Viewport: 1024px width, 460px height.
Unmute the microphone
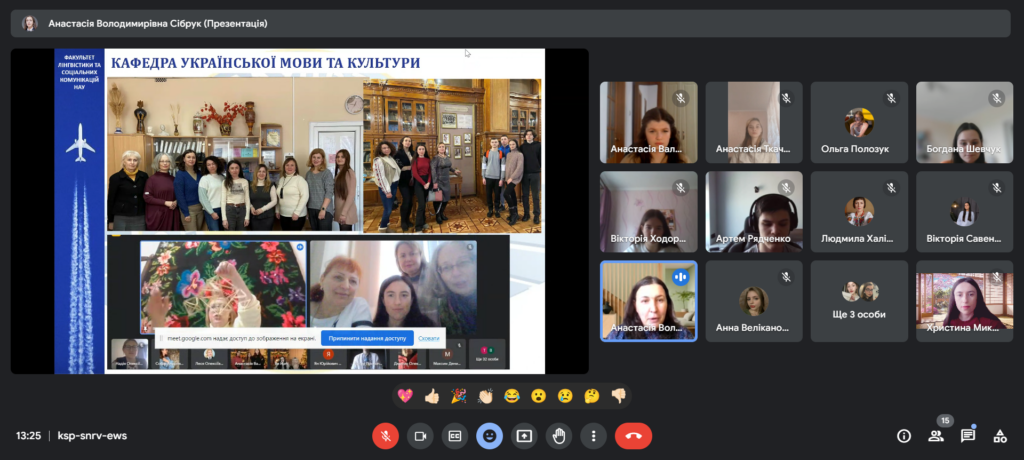click(x=385, y=436)
